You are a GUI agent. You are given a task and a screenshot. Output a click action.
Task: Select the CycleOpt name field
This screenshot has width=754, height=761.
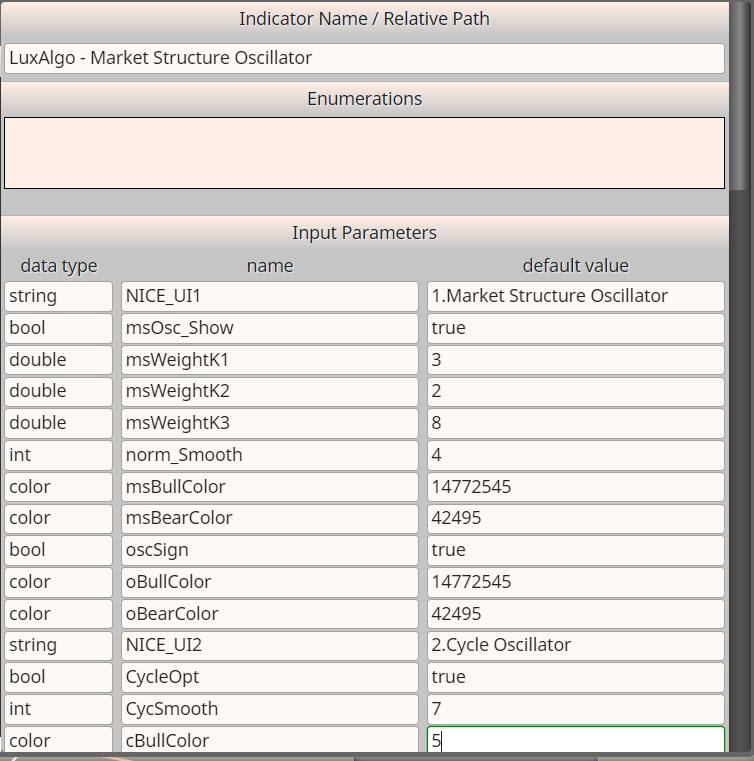point(270,677)
